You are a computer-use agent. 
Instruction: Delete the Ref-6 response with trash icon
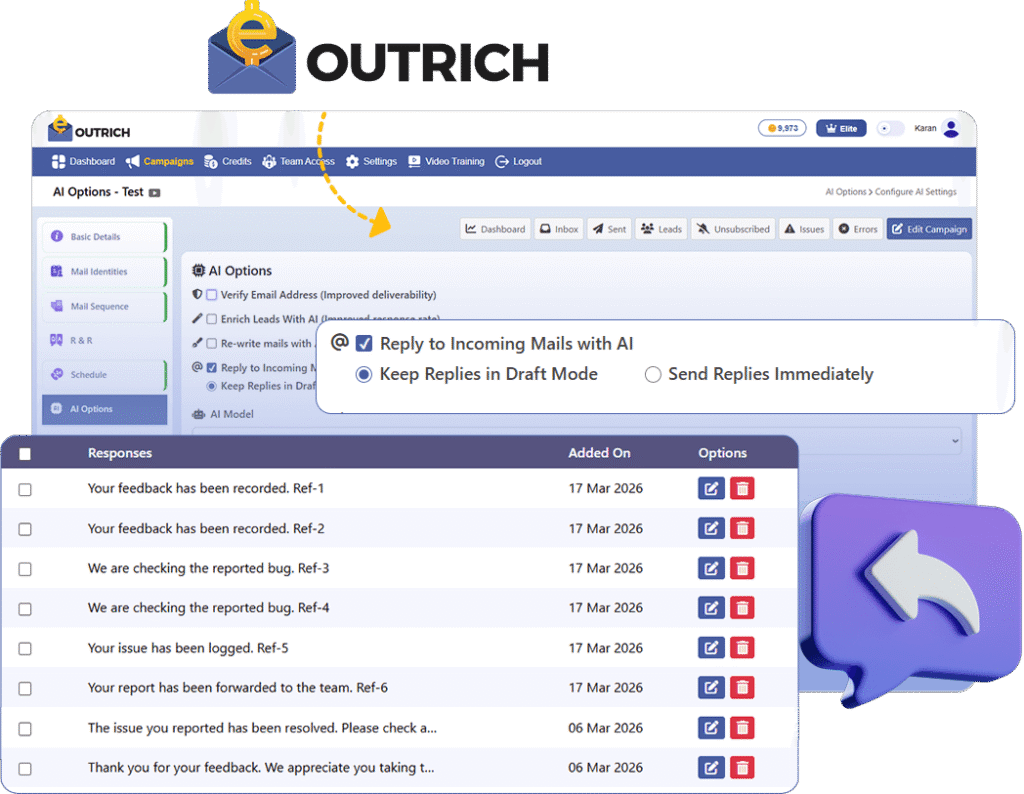742,687
